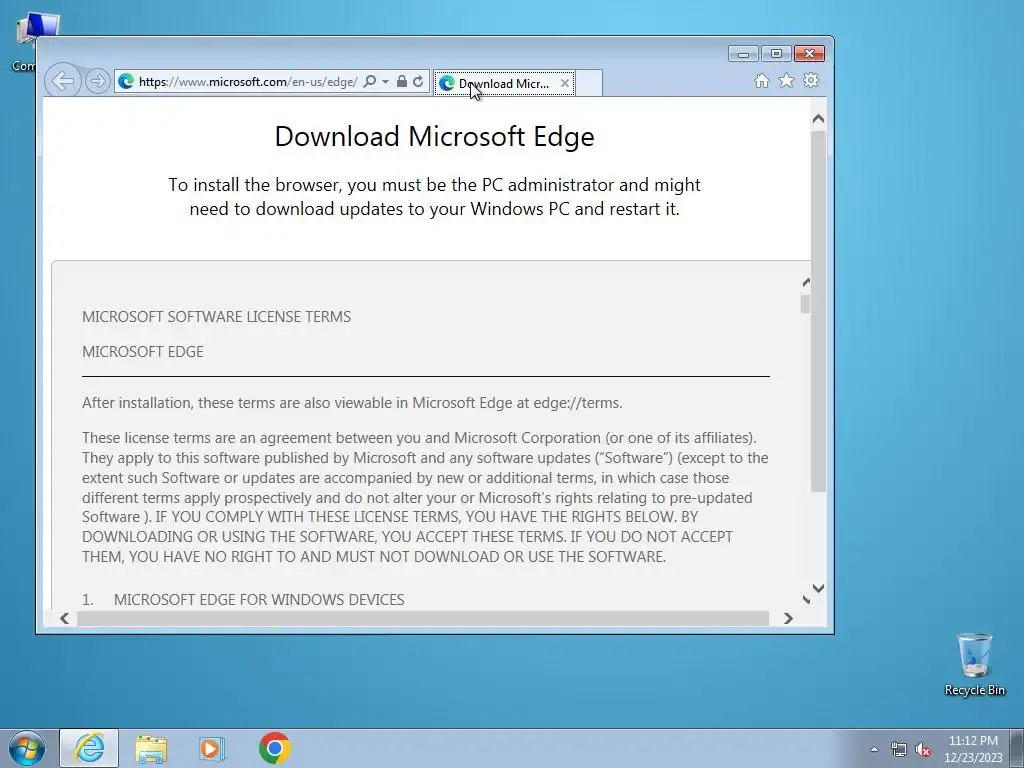Click horizontal scrollbar right arrow
The height and width of the screenshot is (768, 1024).
pyautogui.click(x=788, y=618)
